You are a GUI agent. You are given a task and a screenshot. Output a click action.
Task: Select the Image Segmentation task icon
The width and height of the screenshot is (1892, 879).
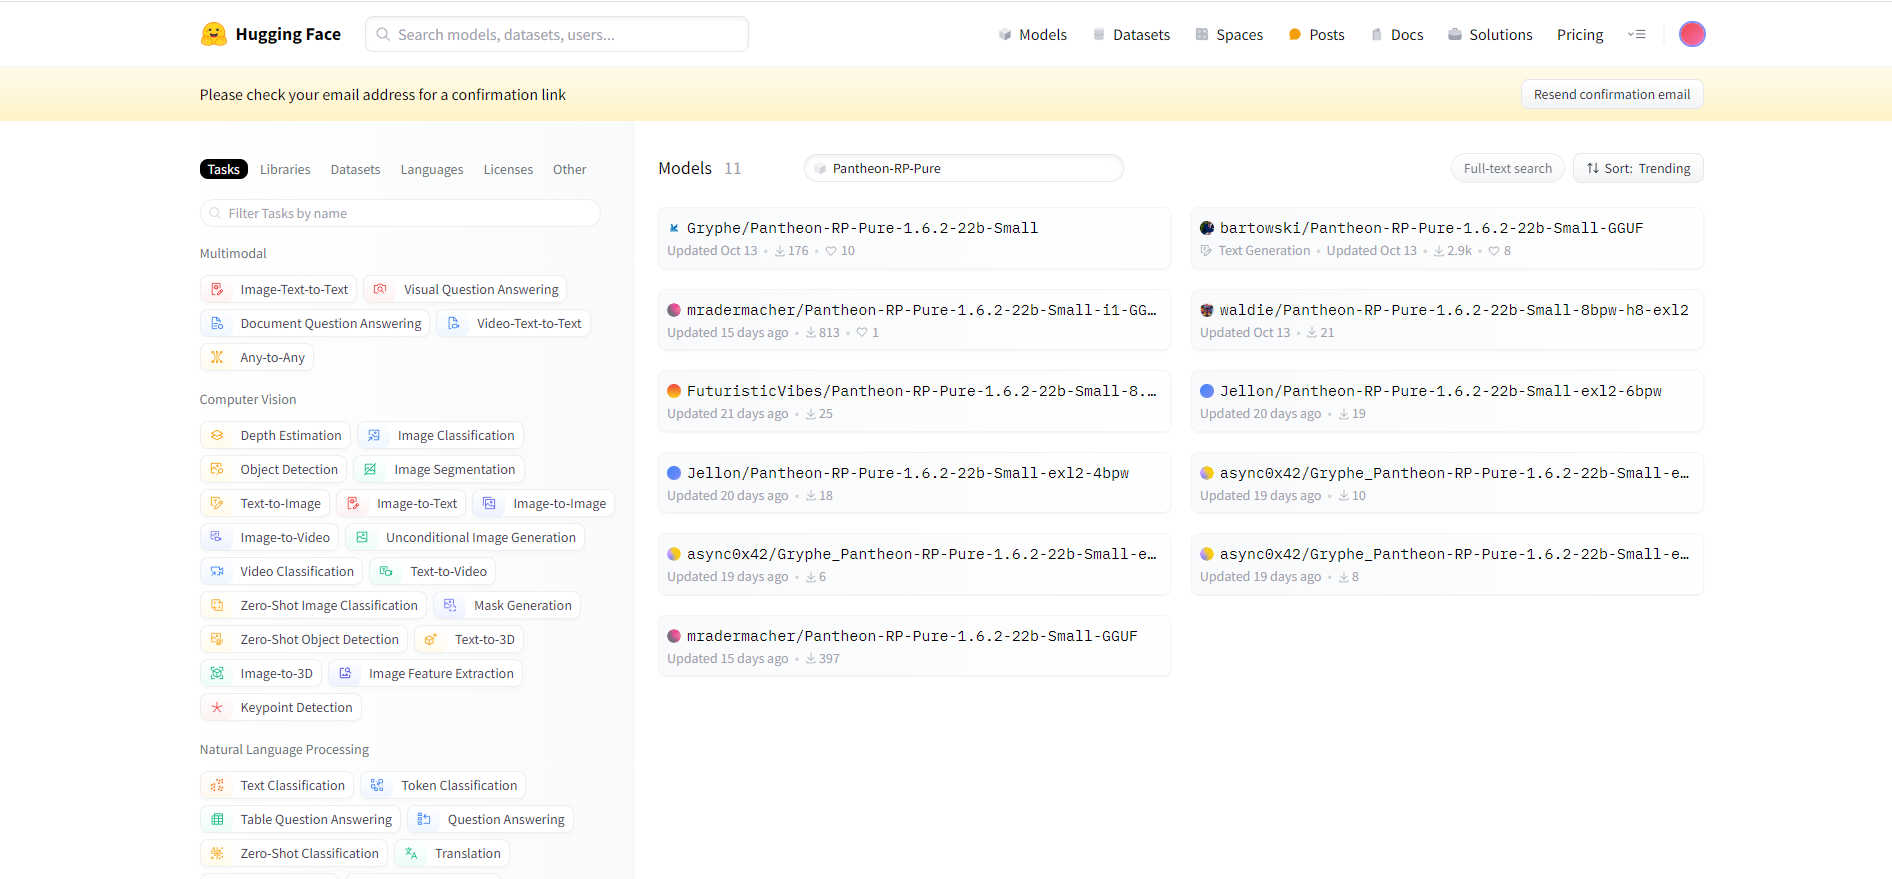(x=370, y=470)
